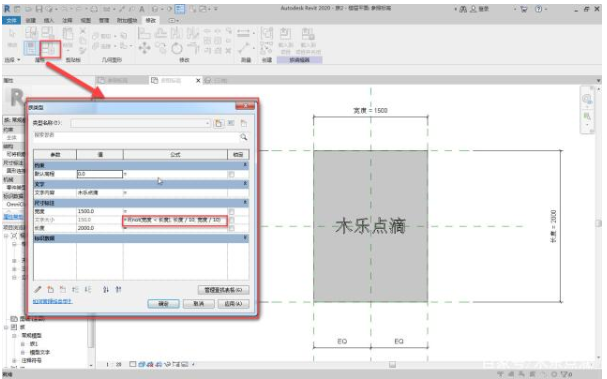Click the Text A icon in quick toolbar
The image size is (607, 379).
click(x=142, y=9)
